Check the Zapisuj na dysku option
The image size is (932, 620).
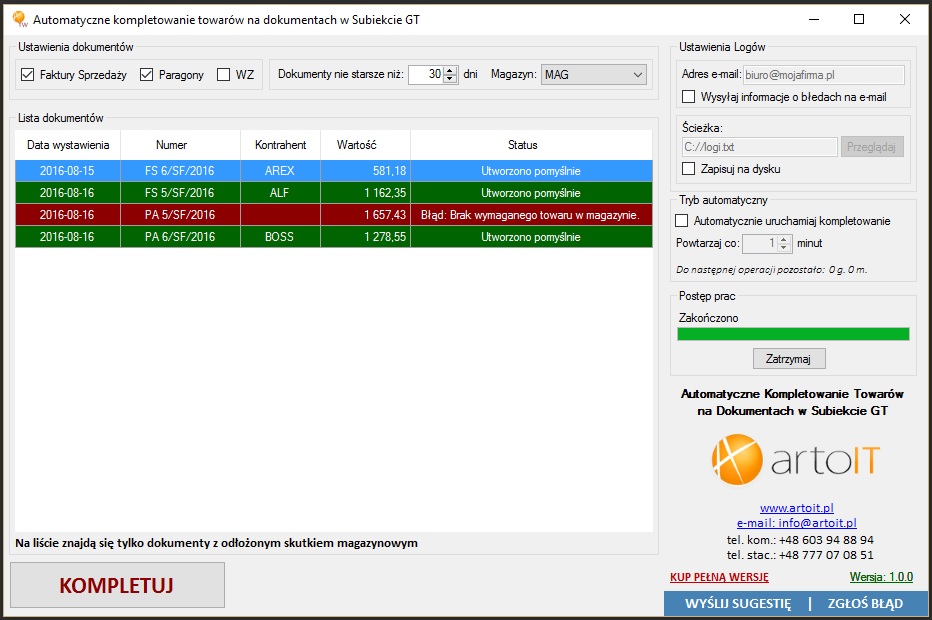[x=688, y=169]
